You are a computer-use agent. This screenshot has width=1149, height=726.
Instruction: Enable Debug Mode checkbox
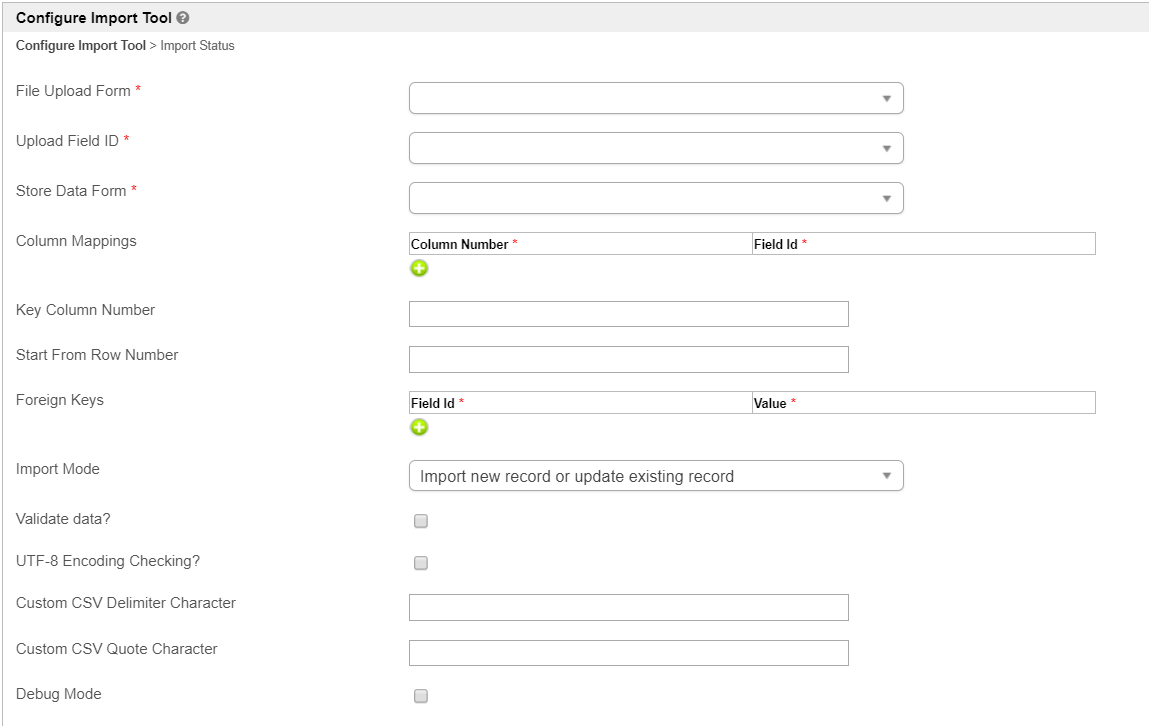pyautogui.click(x=421, y=696)
